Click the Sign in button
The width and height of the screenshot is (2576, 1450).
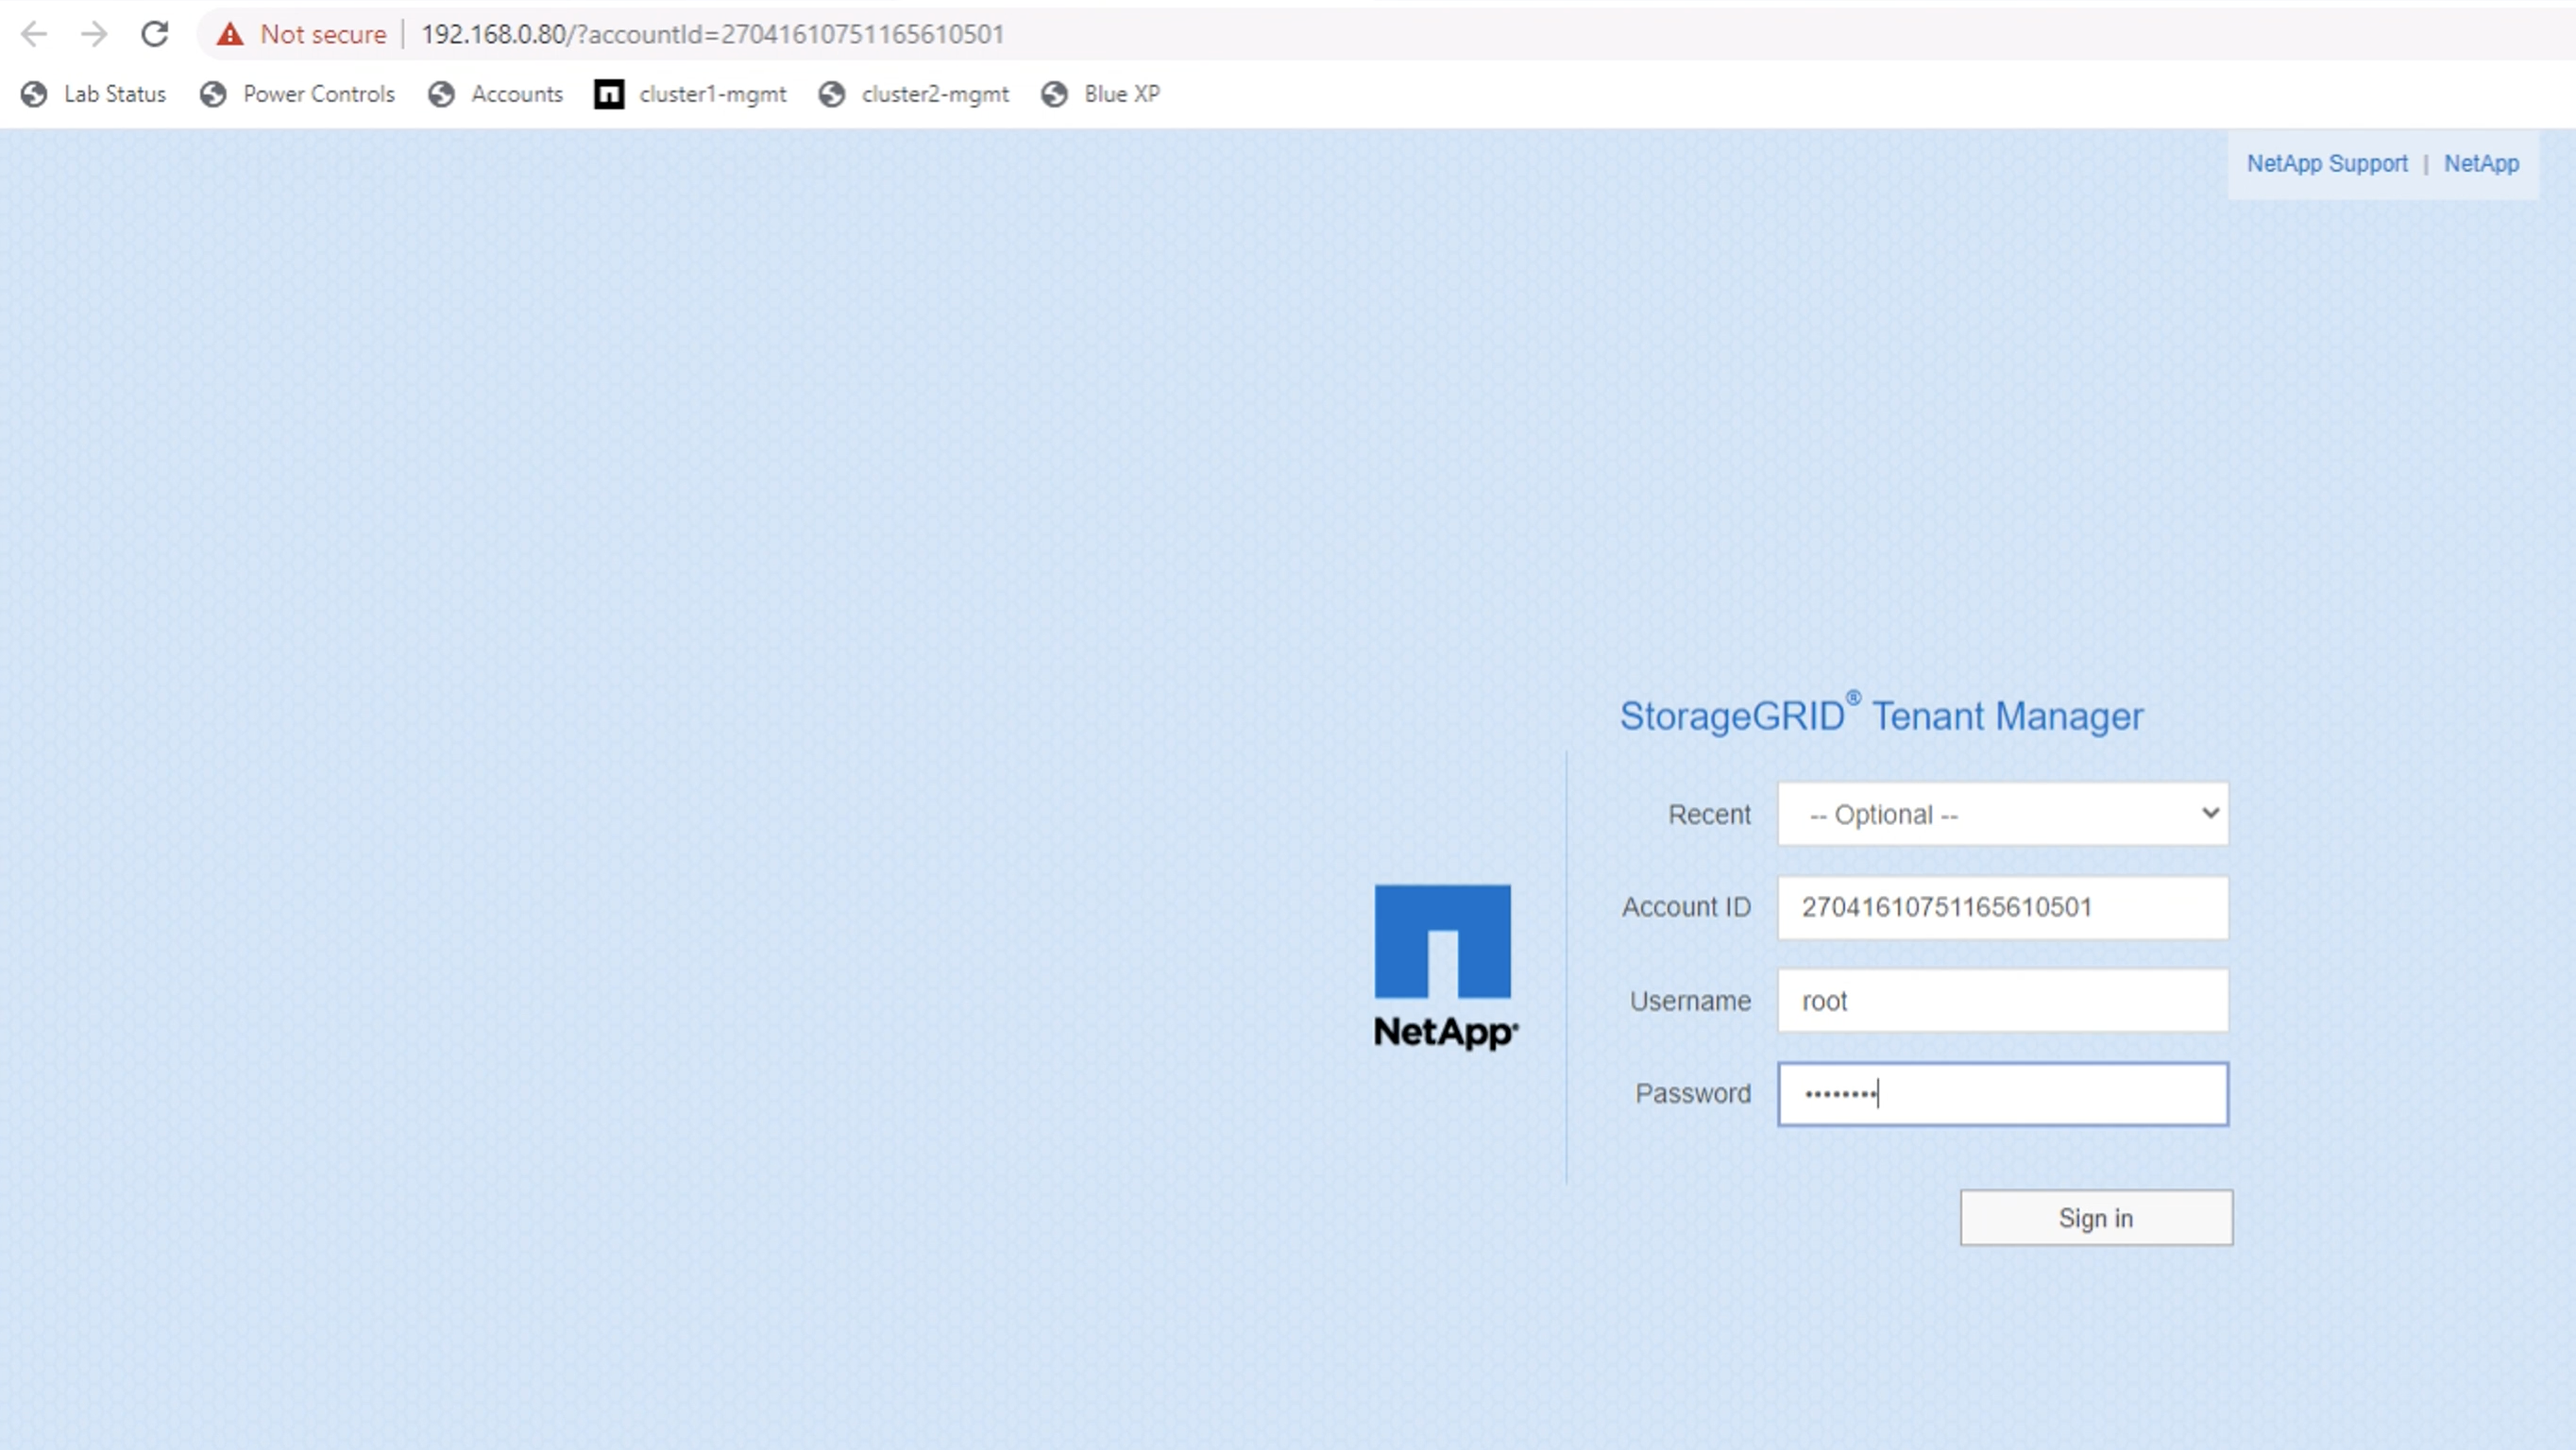point(2095,1217)
